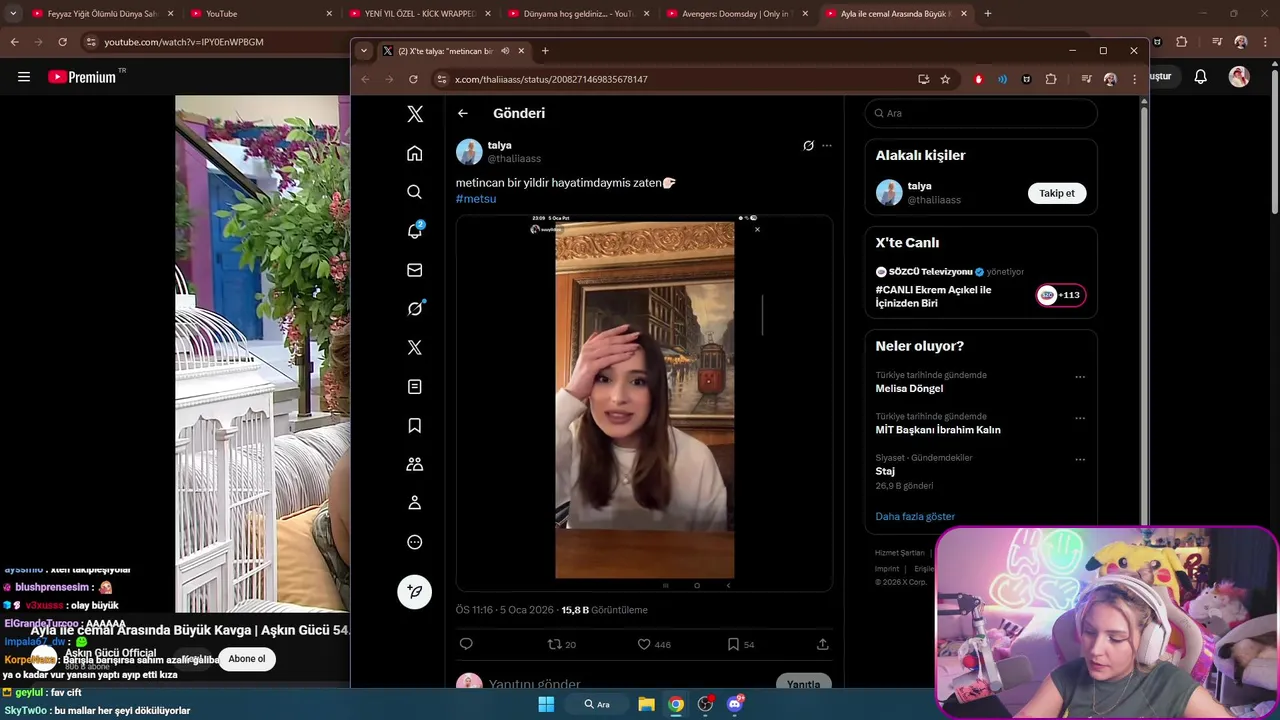The width and height of the screenshot is (1280, 720).
Task: Open options for Melisa Döngel trend
Action: click(x=1080, y=377)
